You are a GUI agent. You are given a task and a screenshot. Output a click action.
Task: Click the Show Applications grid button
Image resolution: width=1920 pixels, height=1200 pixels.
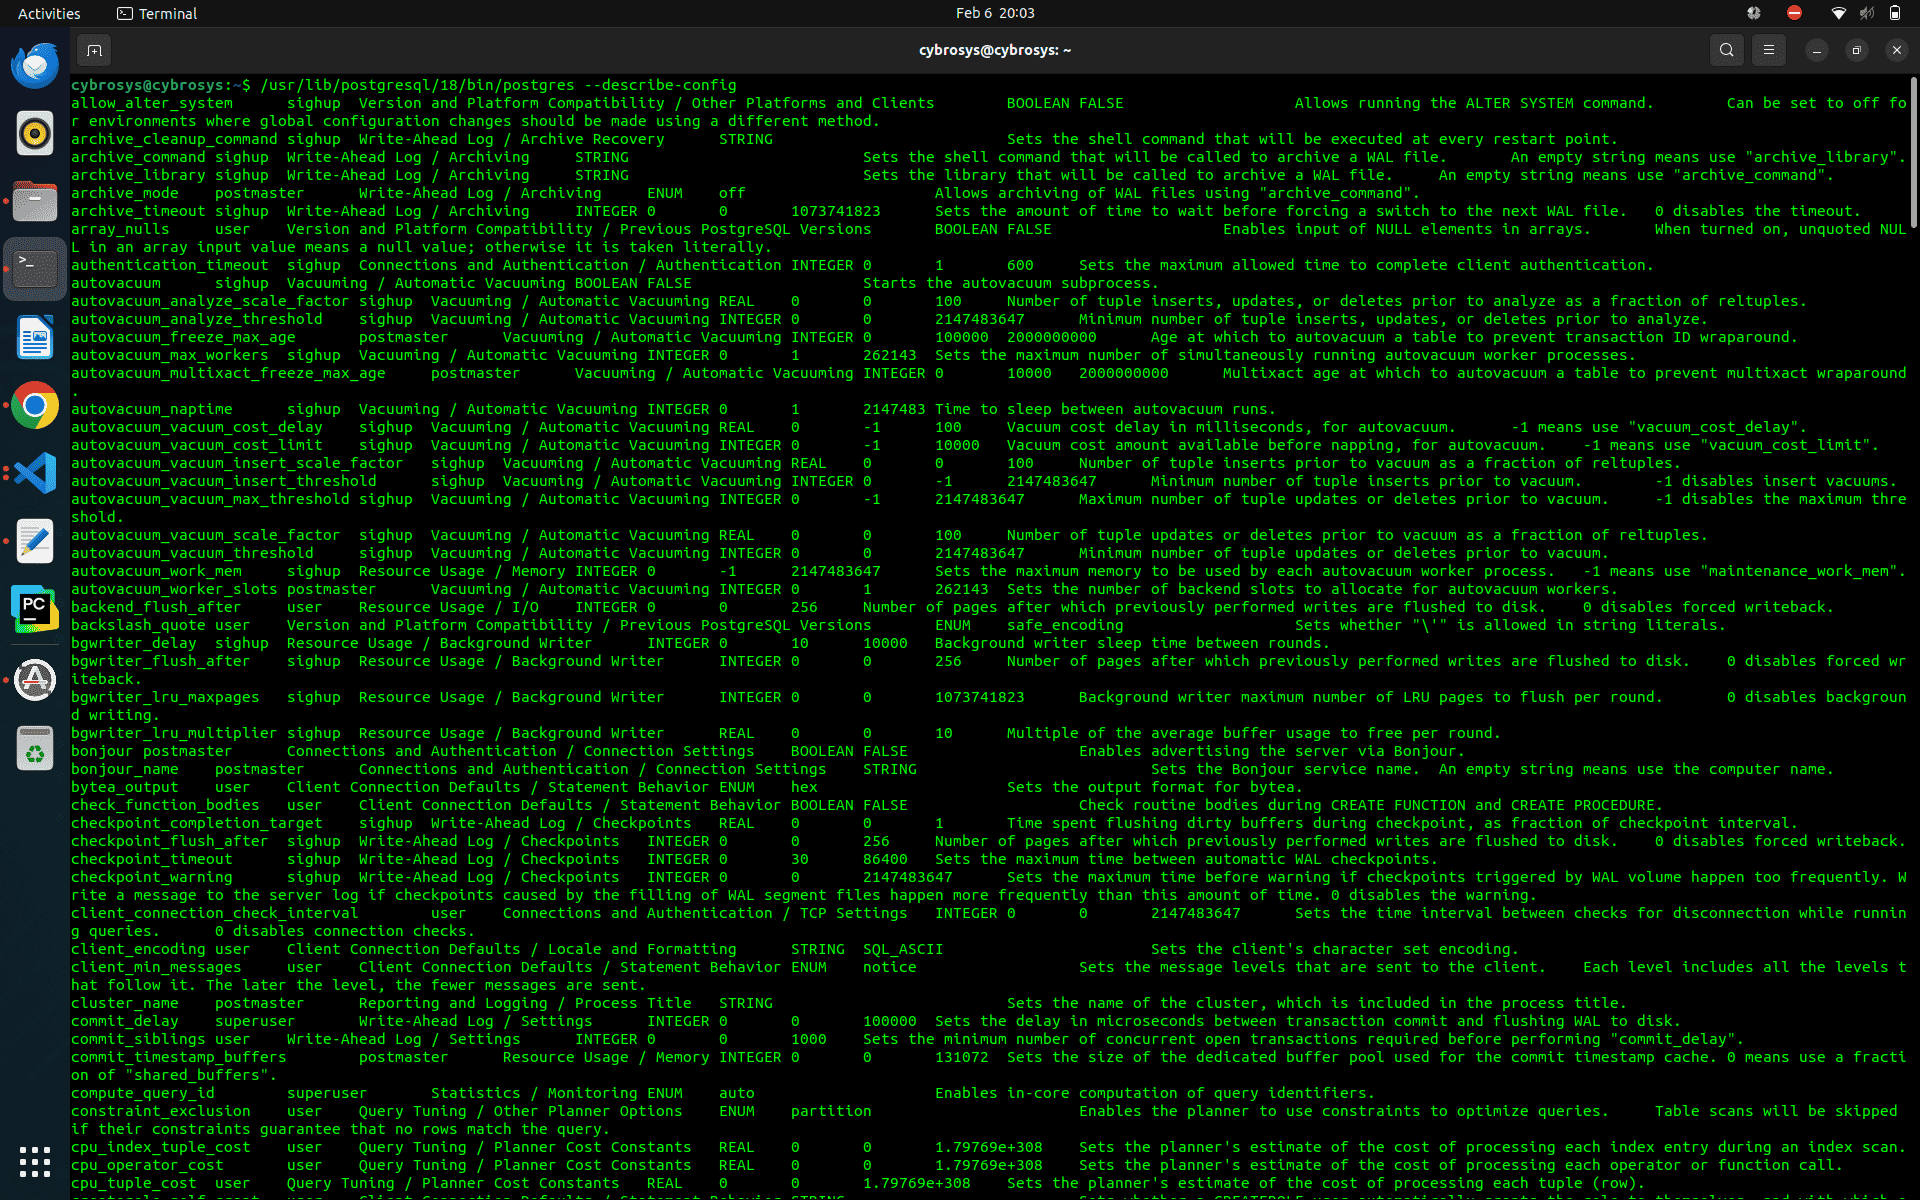(35, 1162)
